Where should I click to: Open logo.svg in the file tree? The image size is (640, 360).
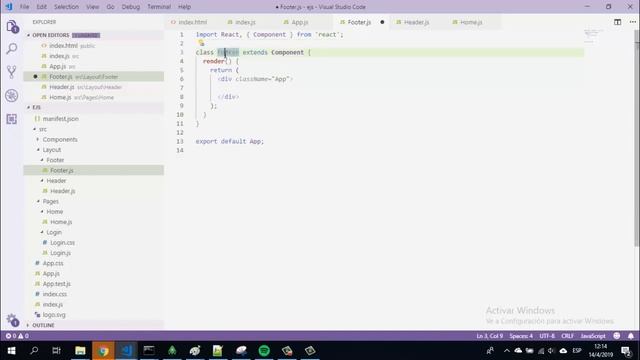pyautogui.click(x=54, y=315)
